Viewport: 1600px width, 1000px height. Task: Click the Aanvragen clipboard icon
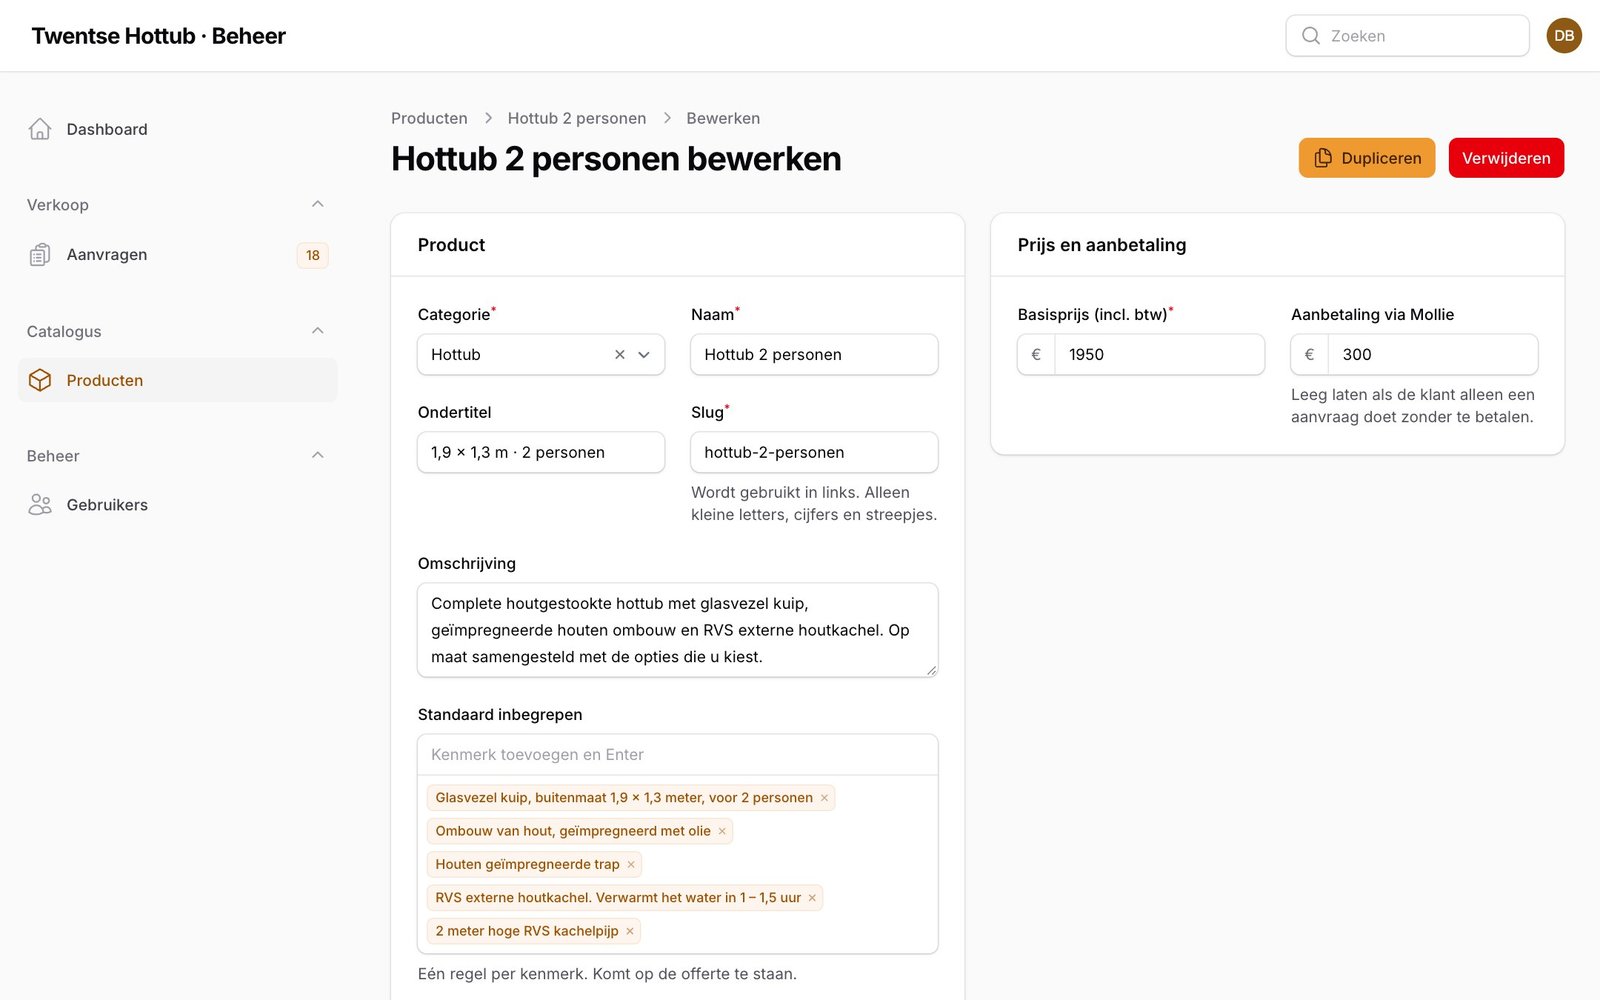coord(40,255)
